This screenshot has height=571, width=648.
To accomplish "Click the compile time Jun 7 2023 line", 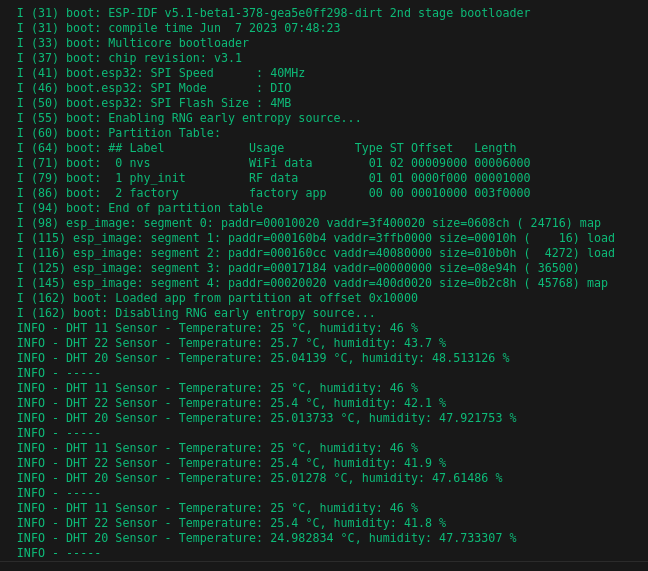I will point(179,28).
